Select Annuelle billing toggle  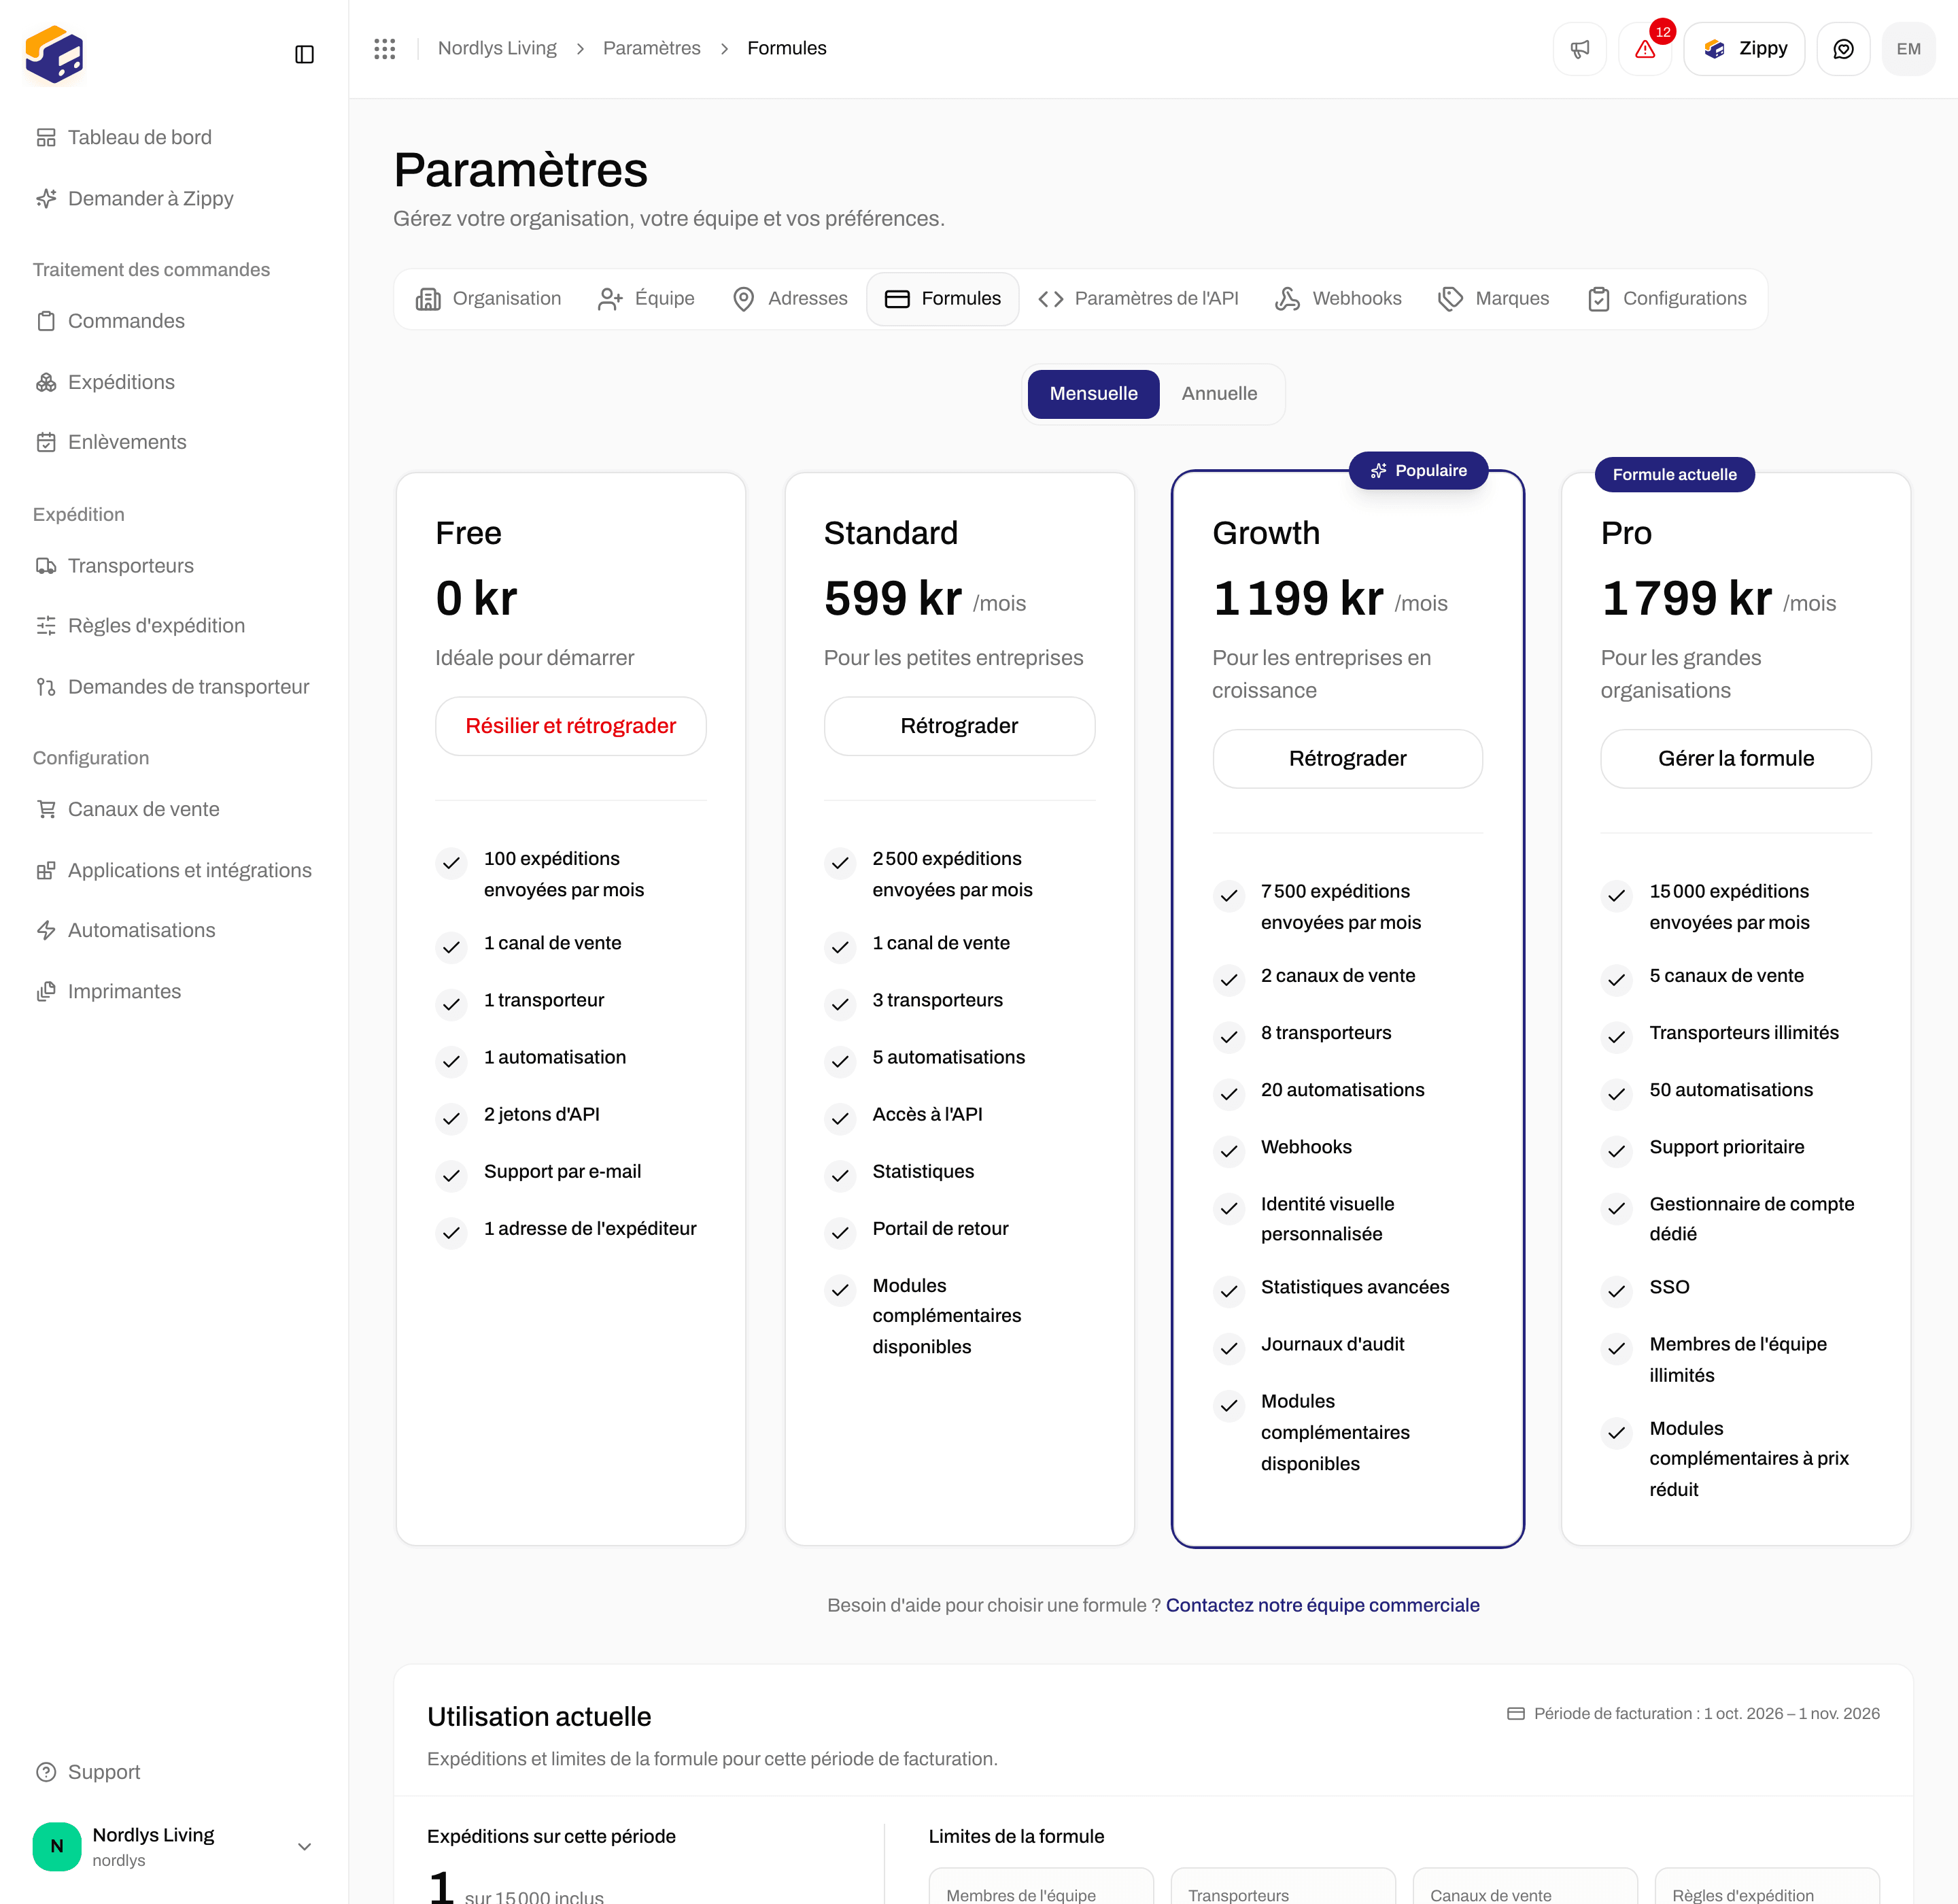pos(1219,394)
